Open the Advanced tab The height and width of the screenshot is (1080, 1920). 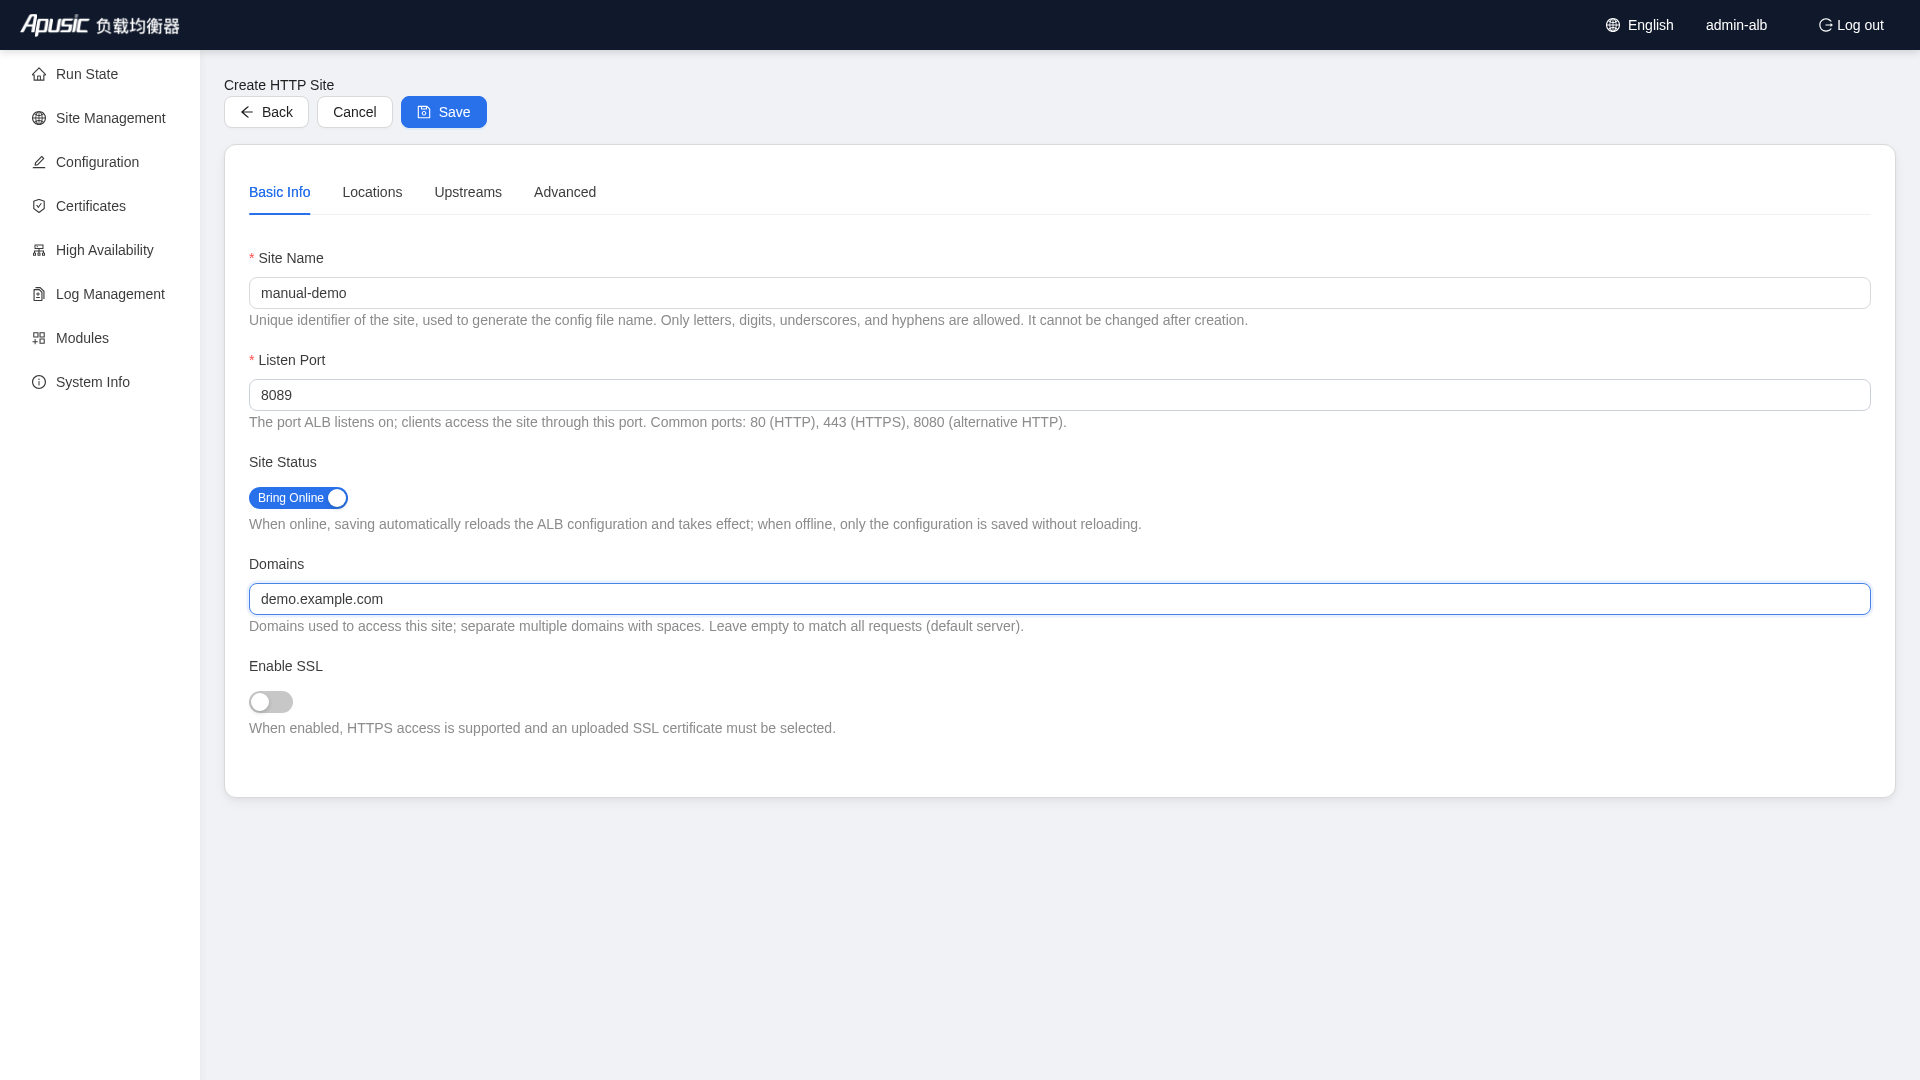click(565, 192)
